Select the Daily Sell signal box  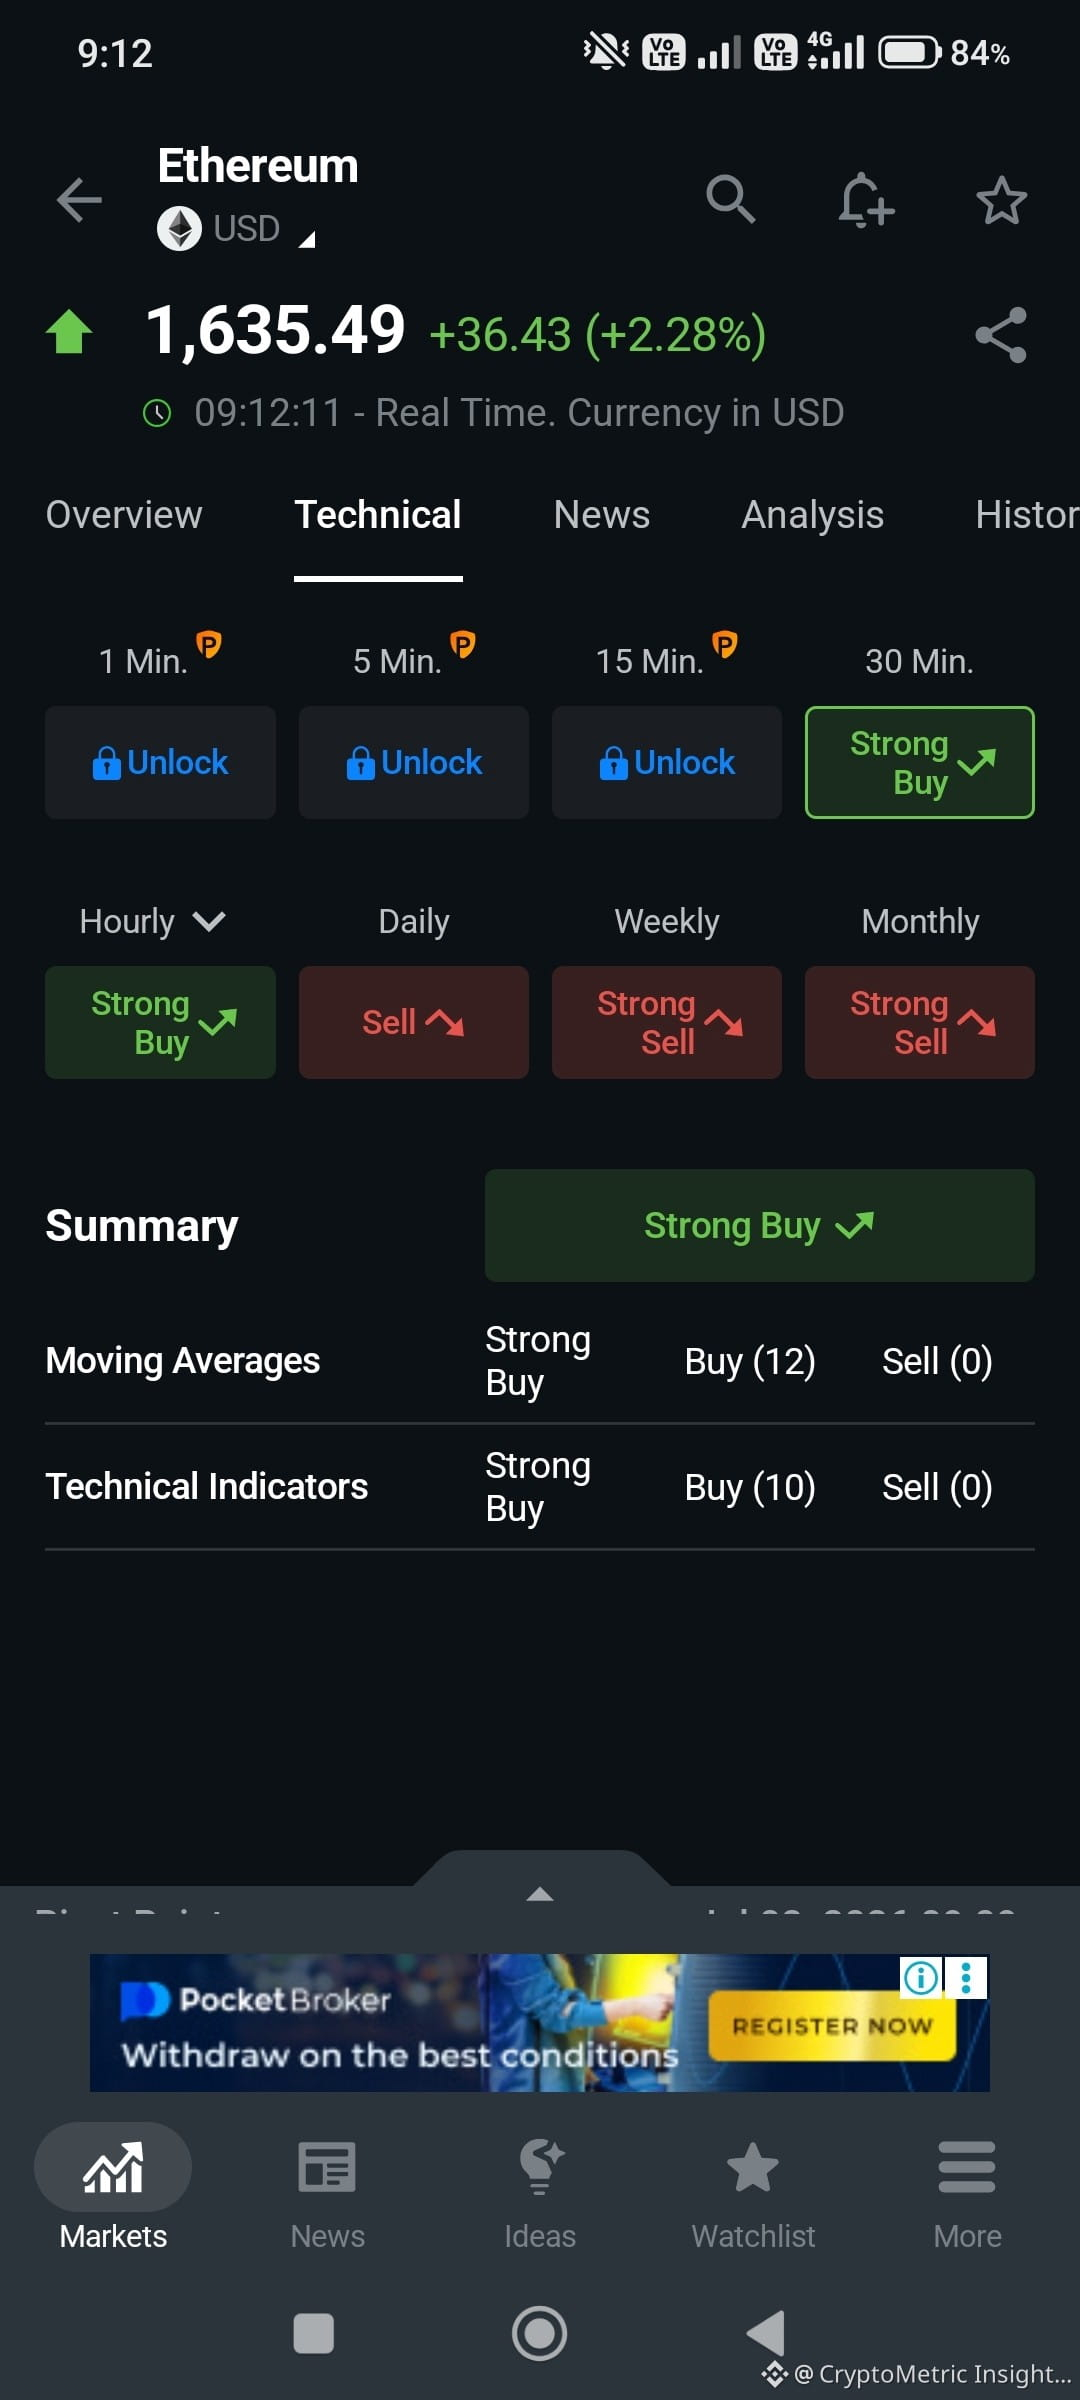[414, 1022]
